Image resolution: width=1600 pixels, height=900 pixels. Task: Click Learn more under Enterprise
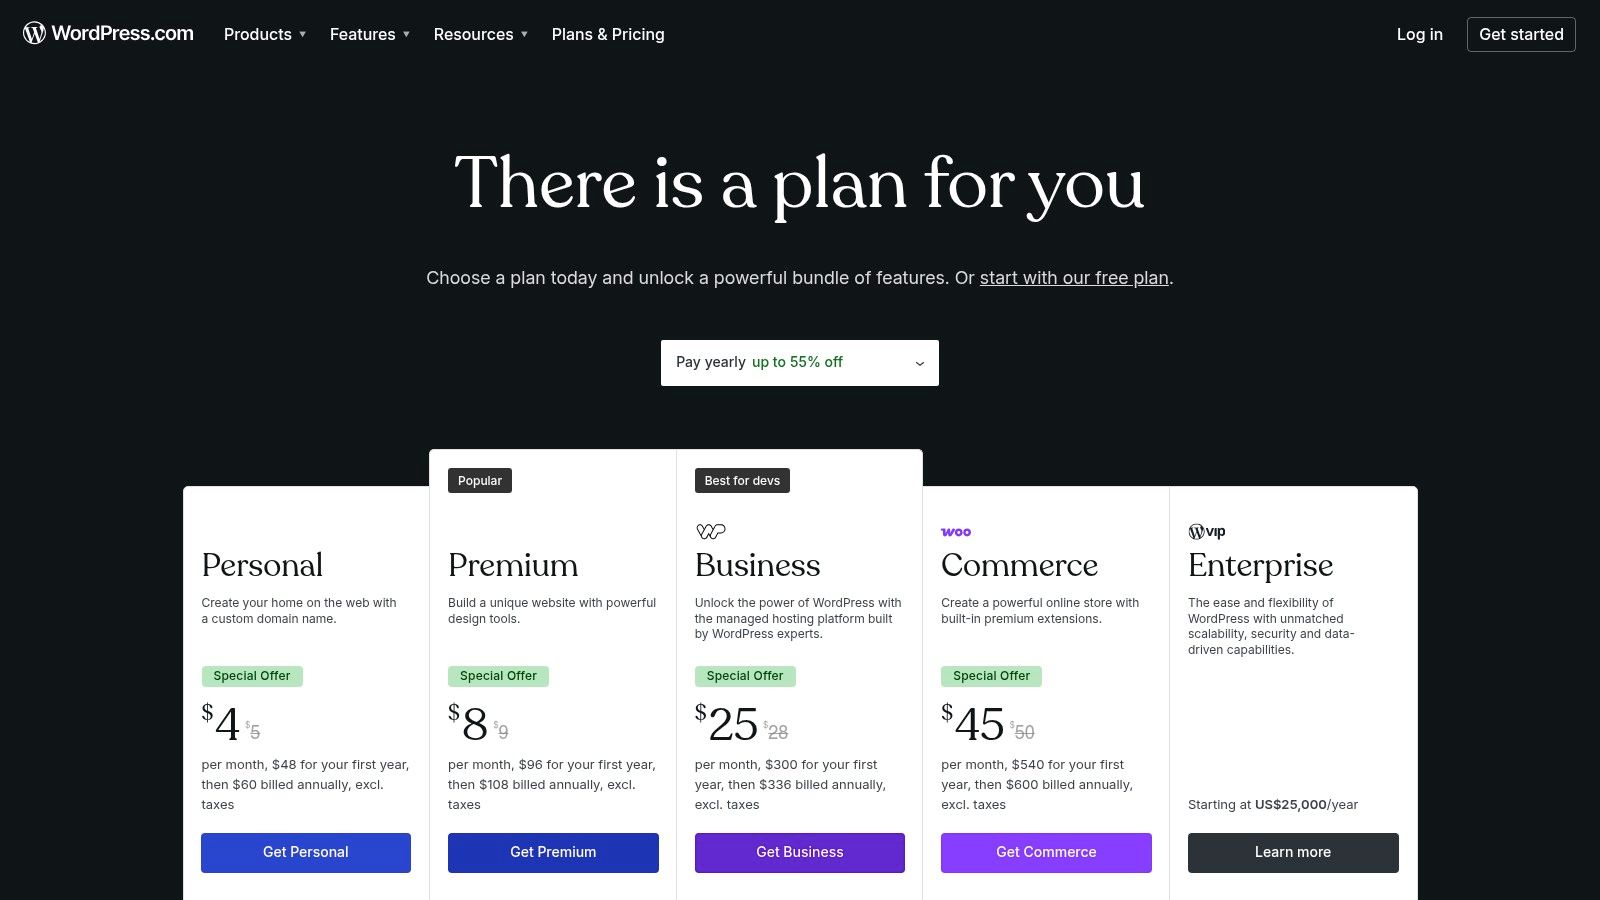click(1292, 852)
